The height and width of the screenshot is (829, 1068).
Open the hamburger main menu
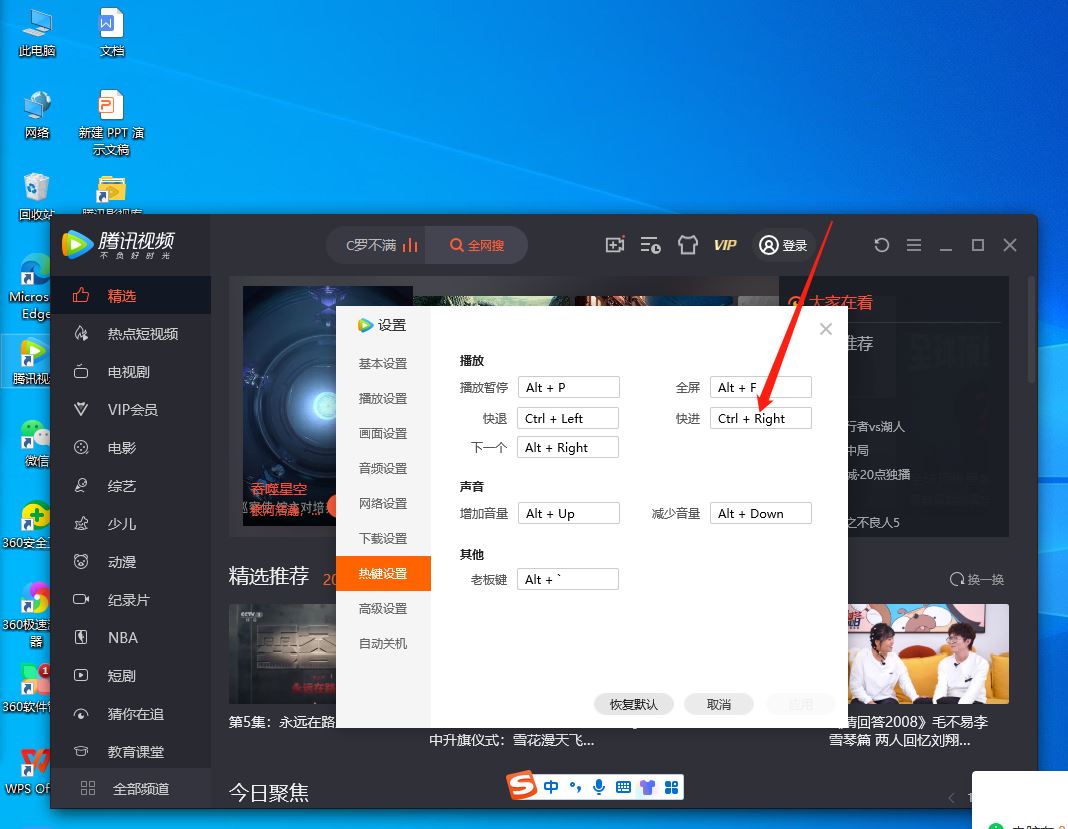click(914, 245)
